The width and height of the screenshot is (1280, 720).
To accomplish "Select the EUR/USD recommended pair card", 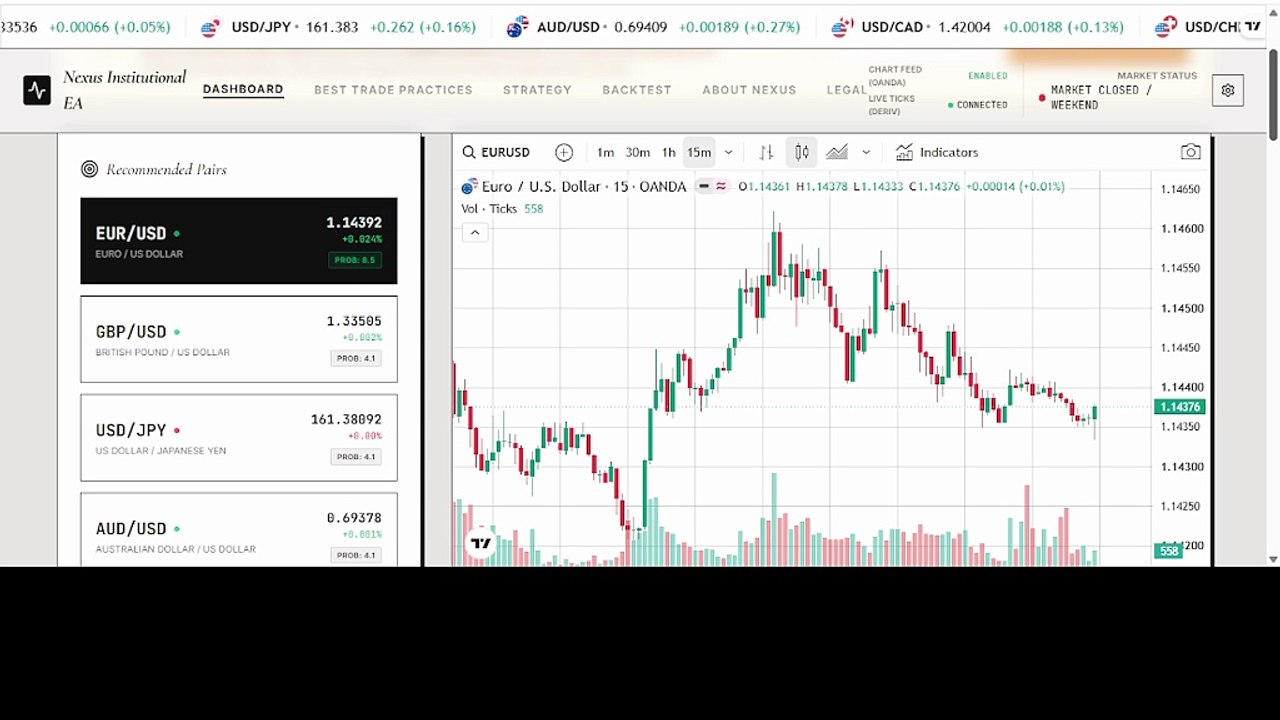I will (239, 241).
